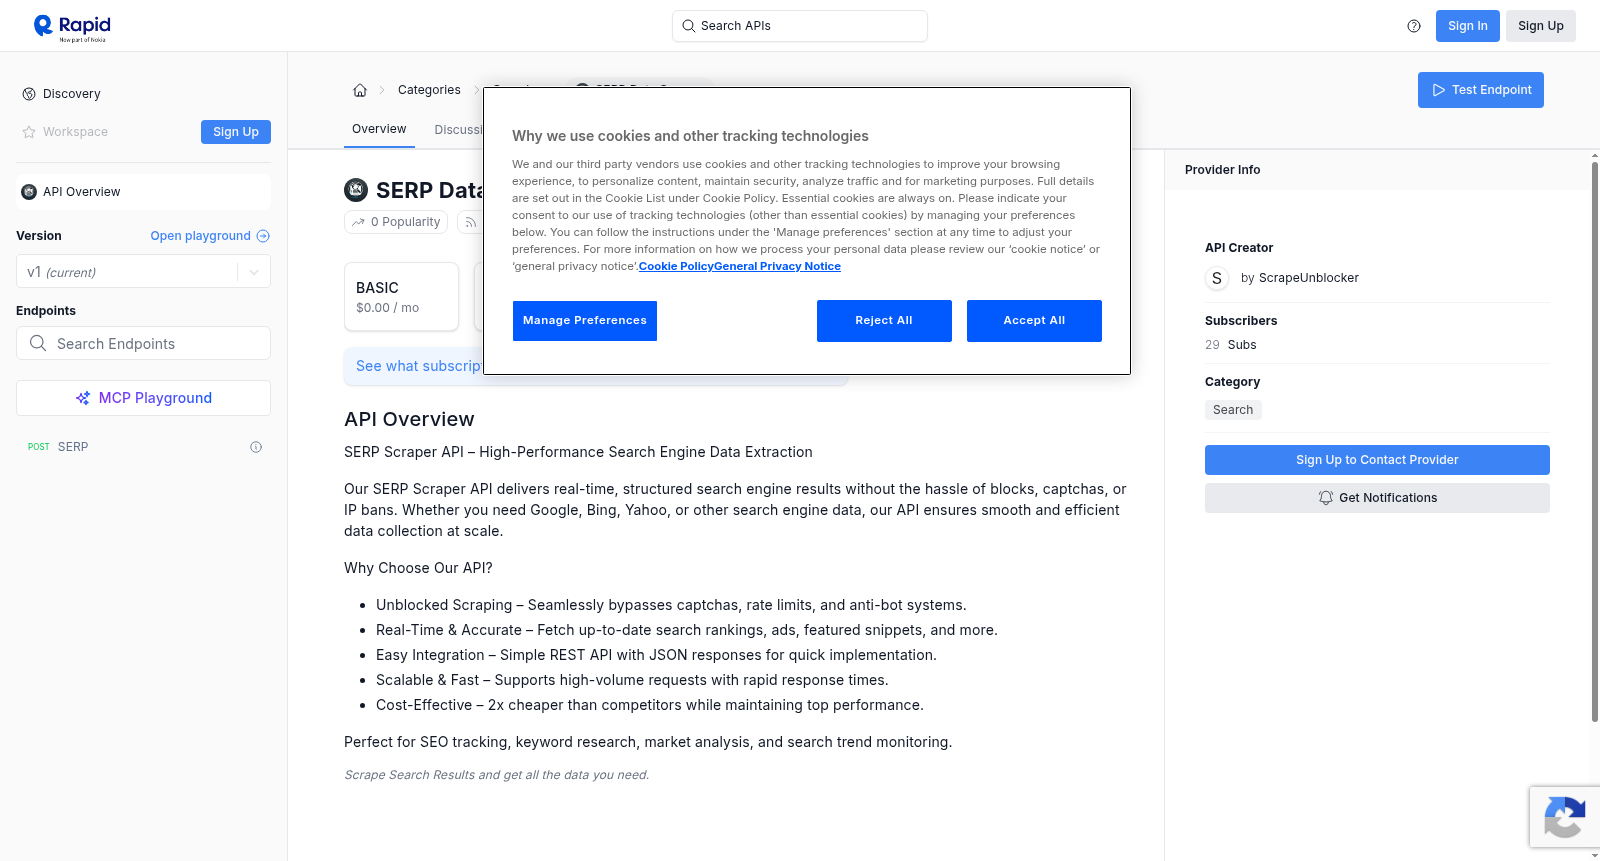This screenshot has height=861, width=1600.
Task: Open Discovery in the sidebar
Action: point(72,94)
